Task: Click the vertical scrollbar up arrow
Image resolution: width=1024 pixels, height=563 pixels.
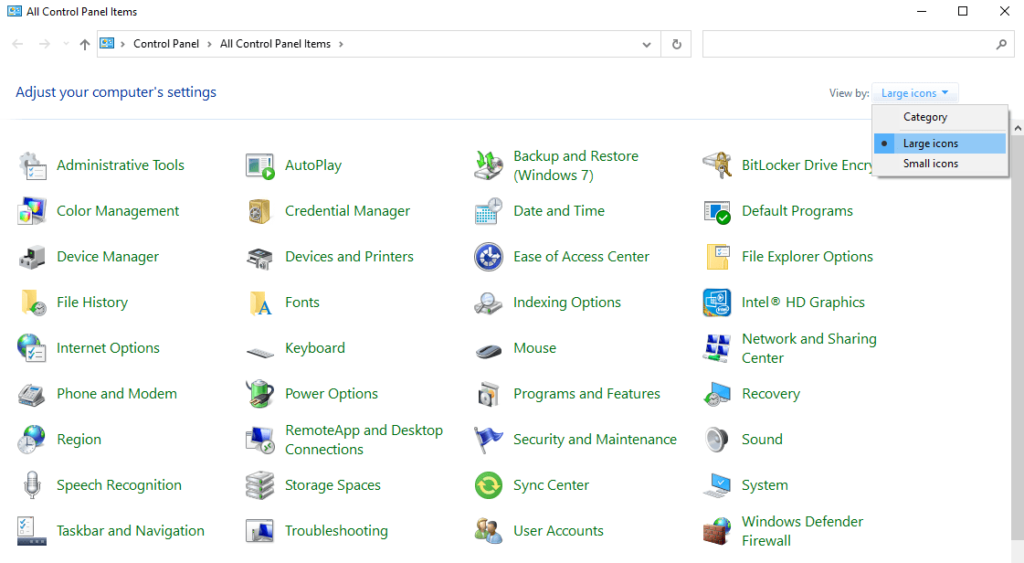Action: 1017,129
